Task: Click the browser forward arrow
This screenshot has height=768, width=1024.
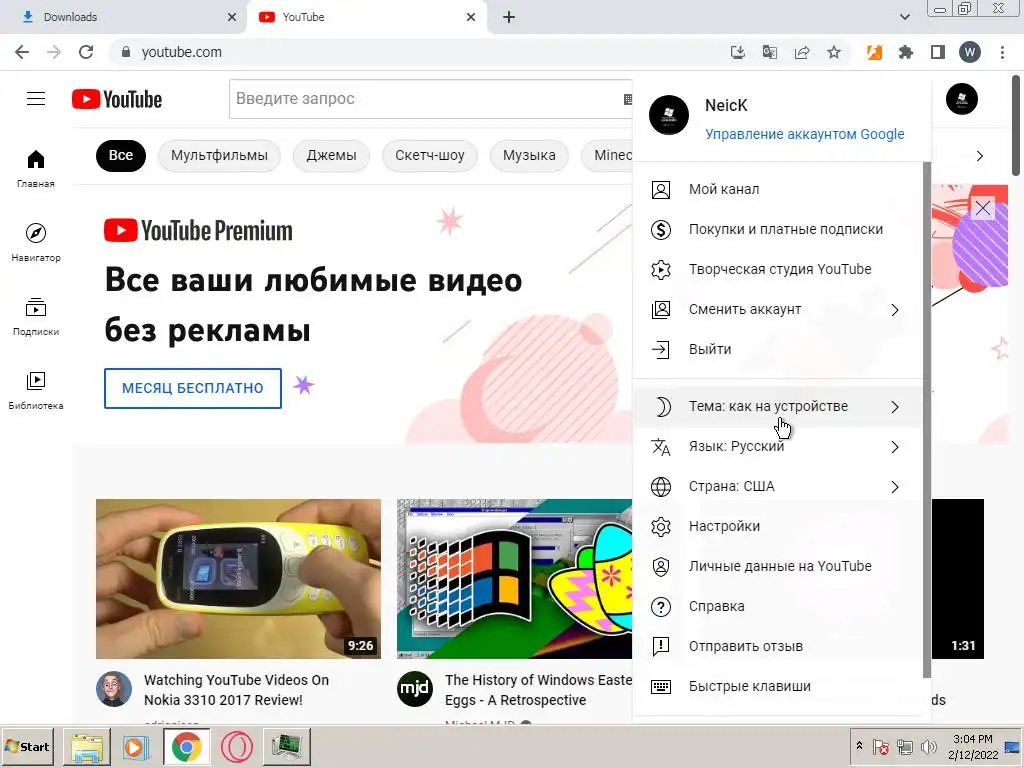Action: tap(54, 52)
